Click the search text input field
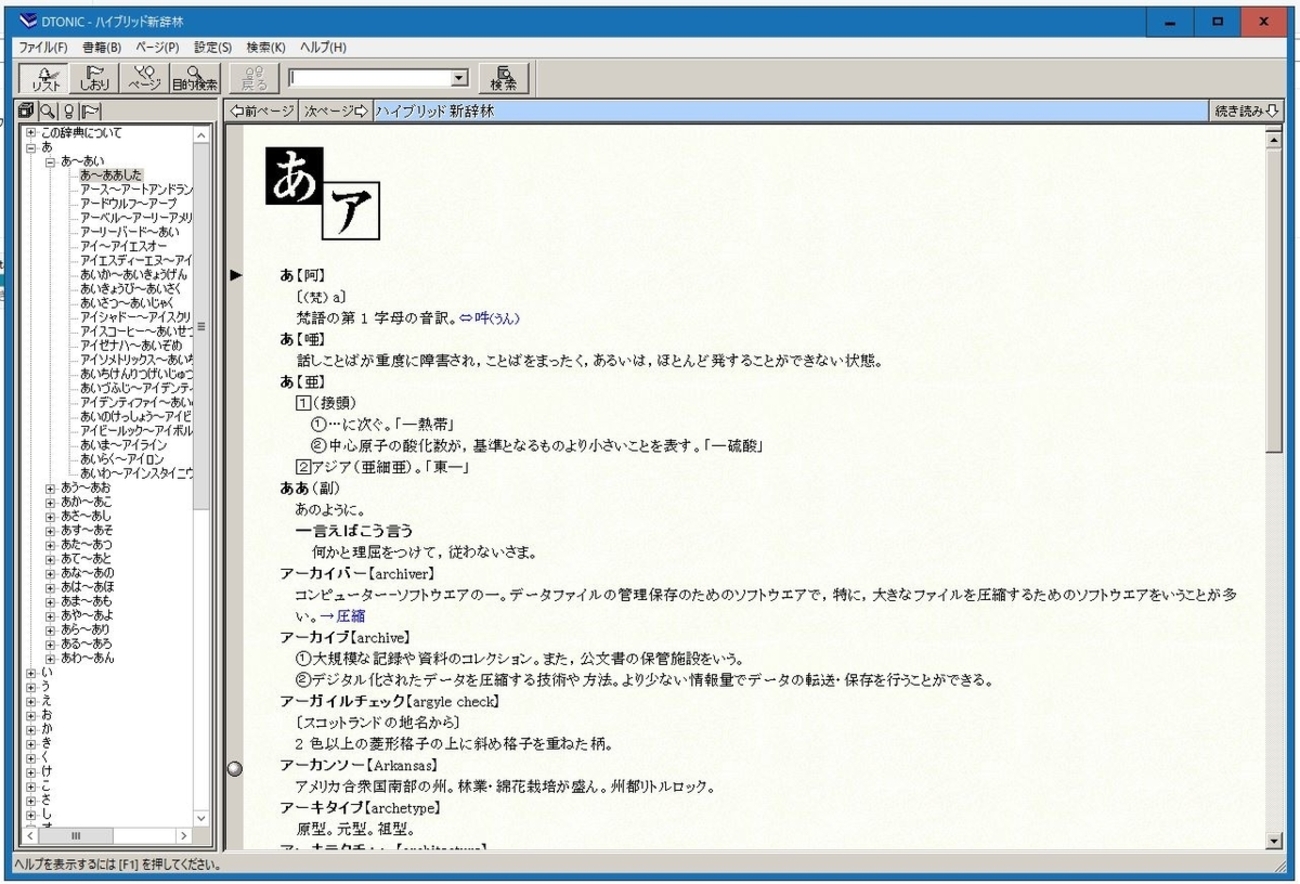Viewport: 1300px width, 884px height. pos(369,78)
